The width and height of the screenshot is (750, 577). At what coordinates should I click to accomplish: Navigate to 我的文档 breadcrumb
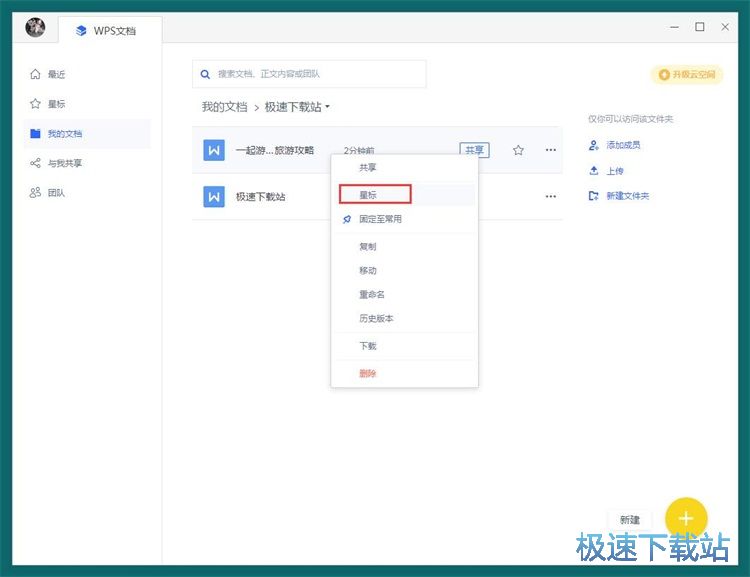(x=224, y=107)
